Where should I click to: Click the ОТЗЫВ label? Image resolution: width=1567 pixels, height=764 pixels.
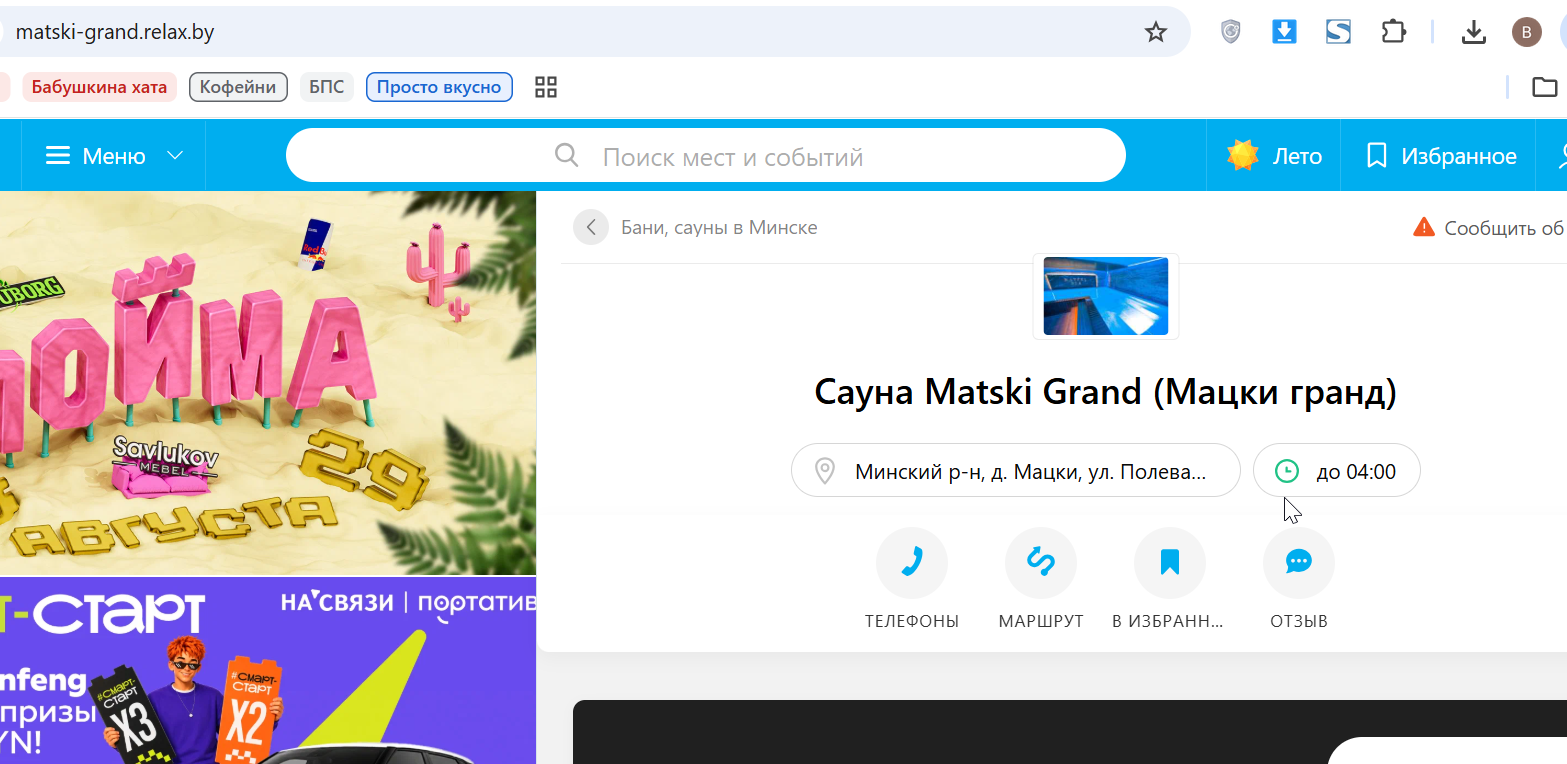(1299, 621)
